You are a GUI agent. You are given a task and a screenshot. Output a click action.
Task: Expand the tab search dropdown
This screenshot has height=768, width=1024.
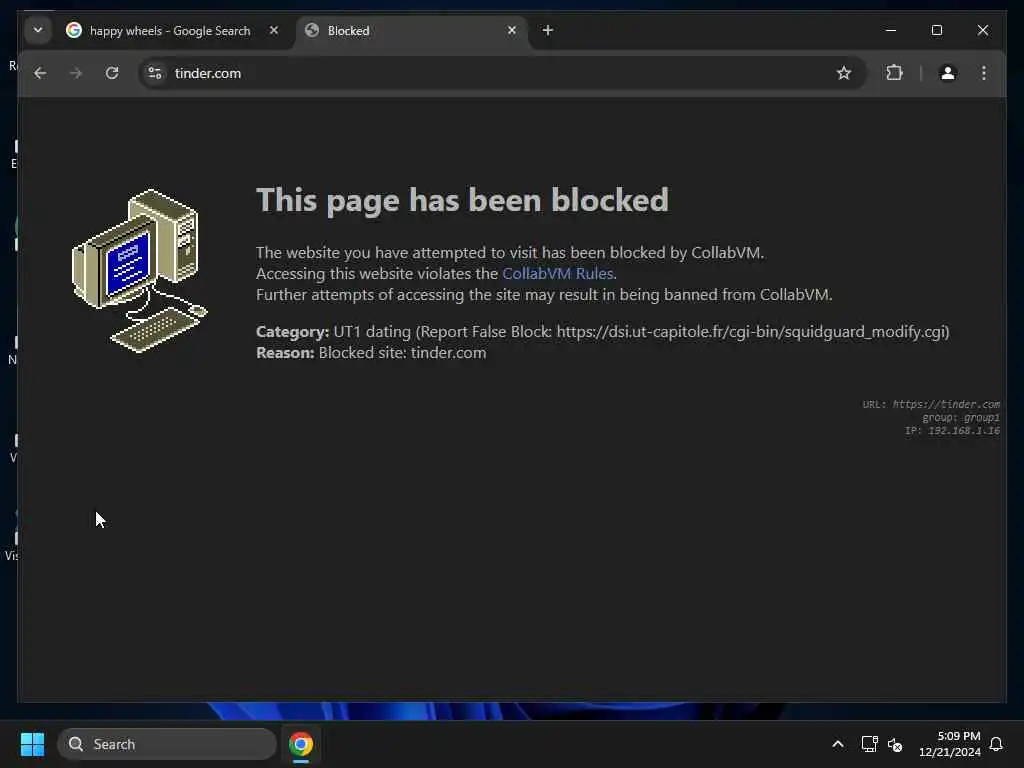coord(38,30)
